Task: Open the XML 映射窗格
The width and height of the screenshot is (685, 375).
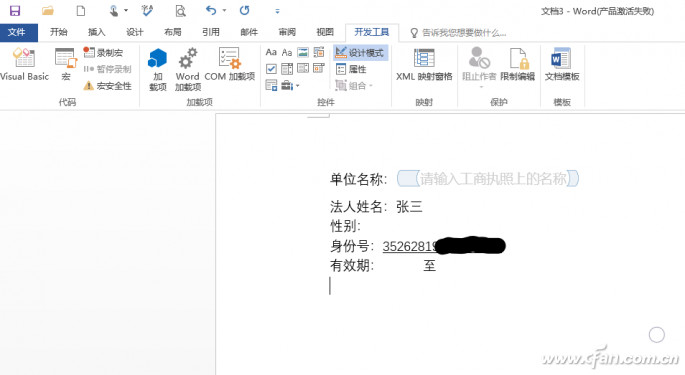Action: click(x=424, y=64)
